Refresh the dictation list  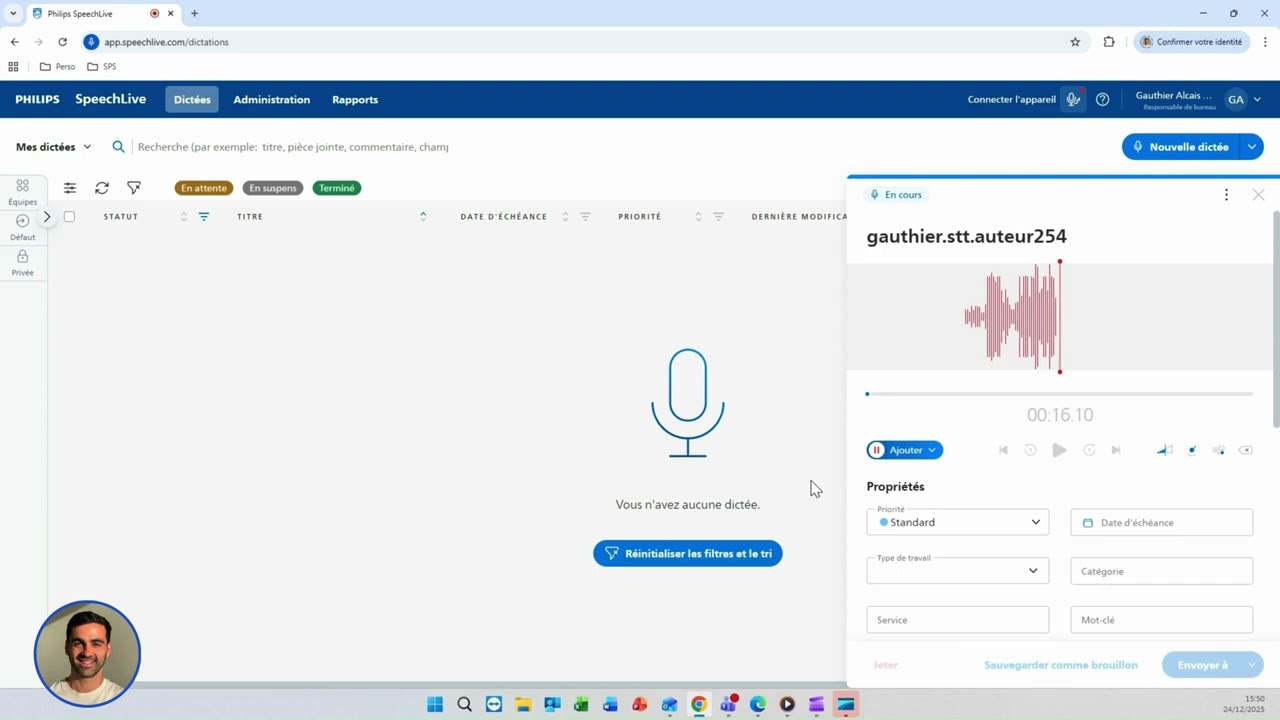click(102, 188)
